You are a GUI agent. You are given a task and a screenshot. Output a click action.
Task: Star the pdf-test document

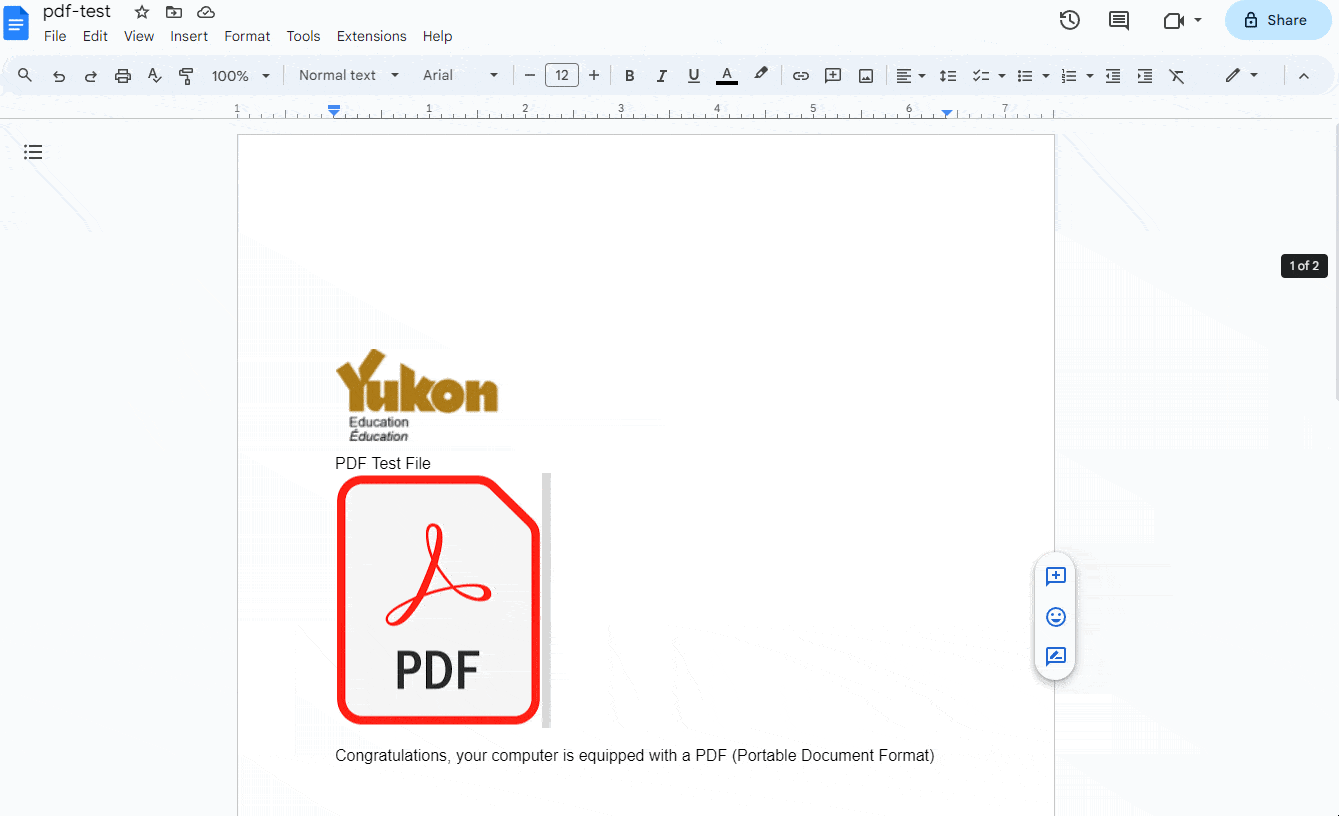pos(142,12)
